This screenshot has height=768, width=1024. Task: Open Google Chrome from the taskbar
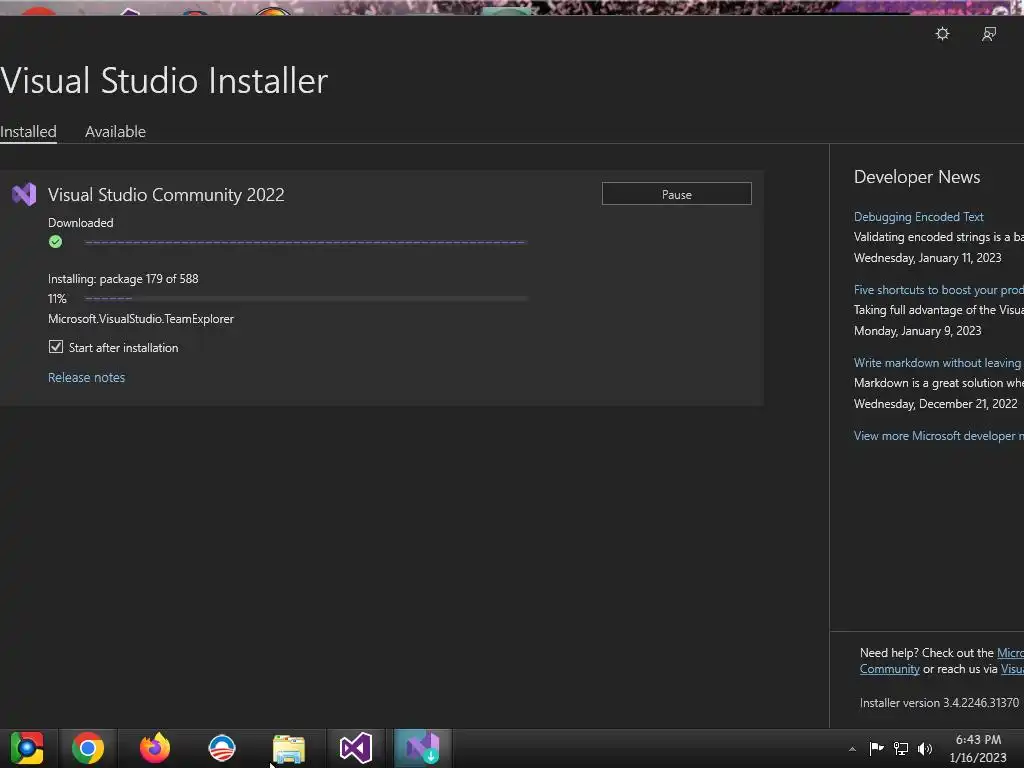coord(88,748)
